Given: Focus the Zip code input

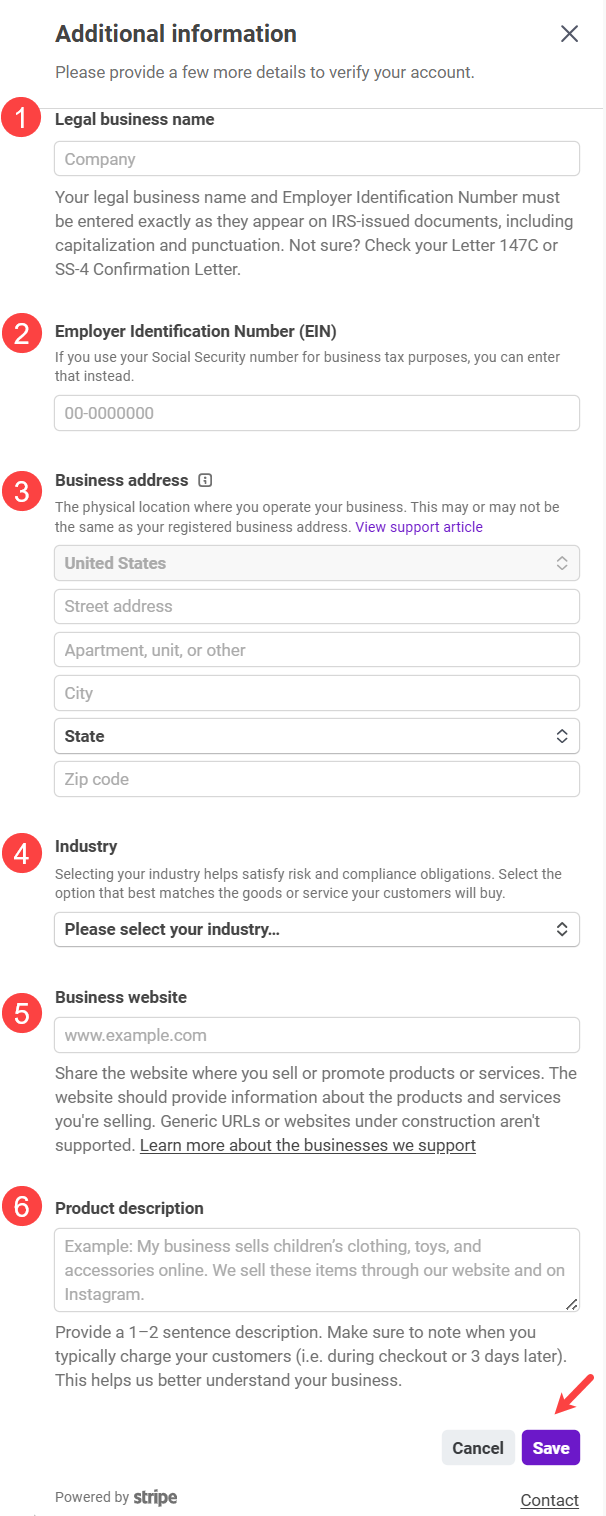Looking at the screenshot, I should point(316,779).
